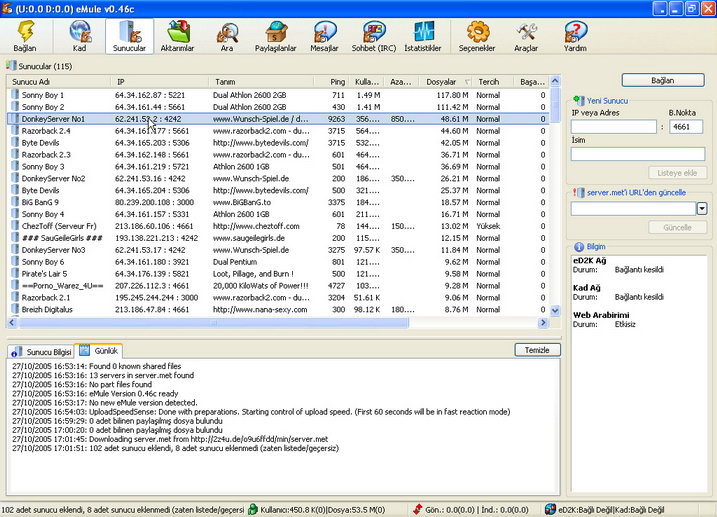
Task: Sort by Sunucu Adı column header
Action: 59,82
